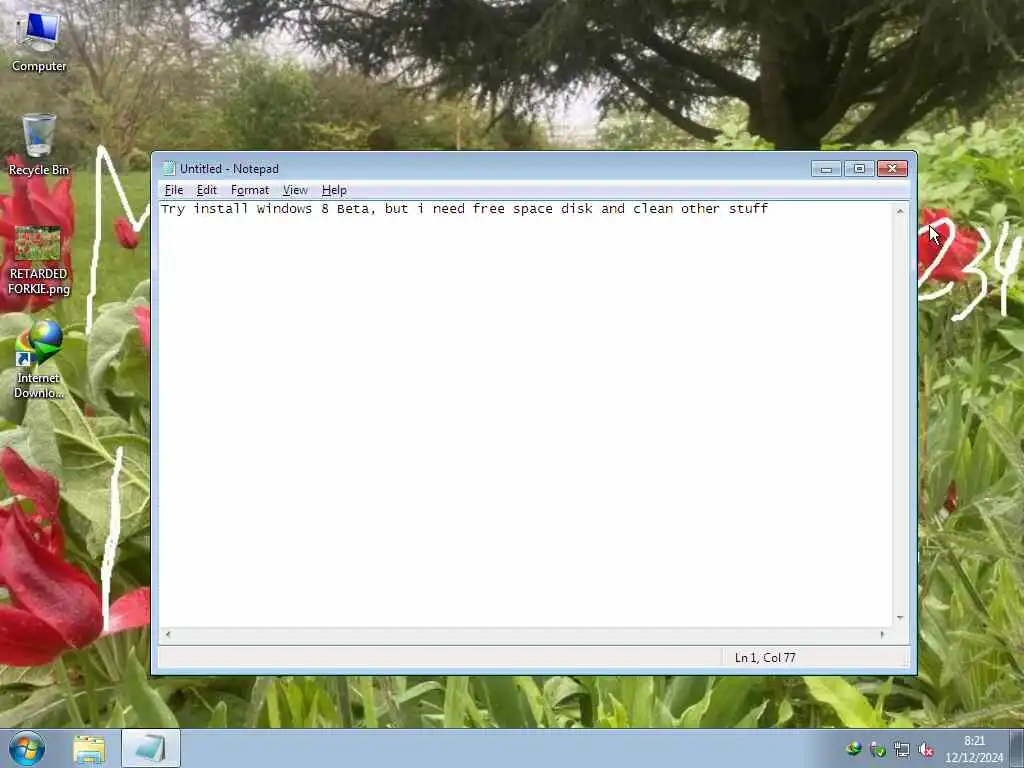
Task: Click the Ln 1, Col 77 status text
Action: (x=765, y=658)
